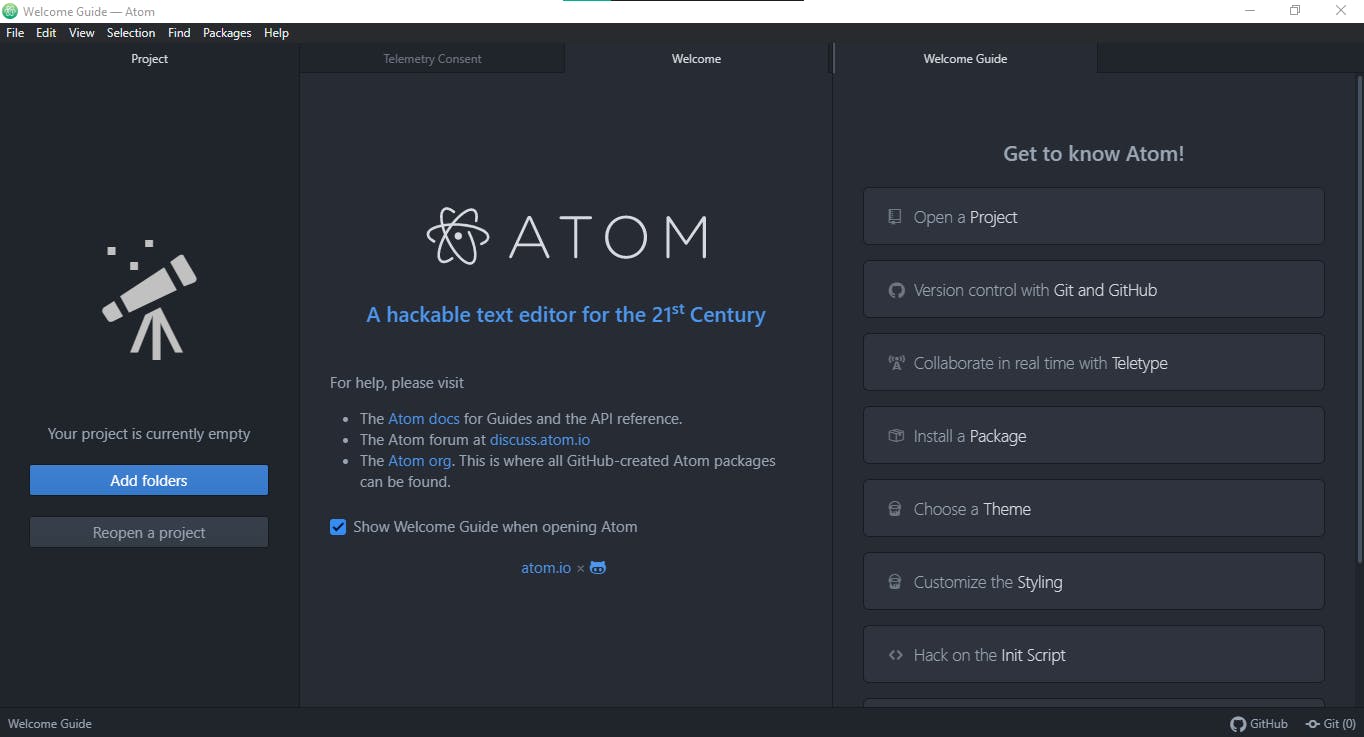Image resolution: width=1364 pixels, height=737 pixels.
Task: Open the Packages menu
Action: [x=227, y=33]
